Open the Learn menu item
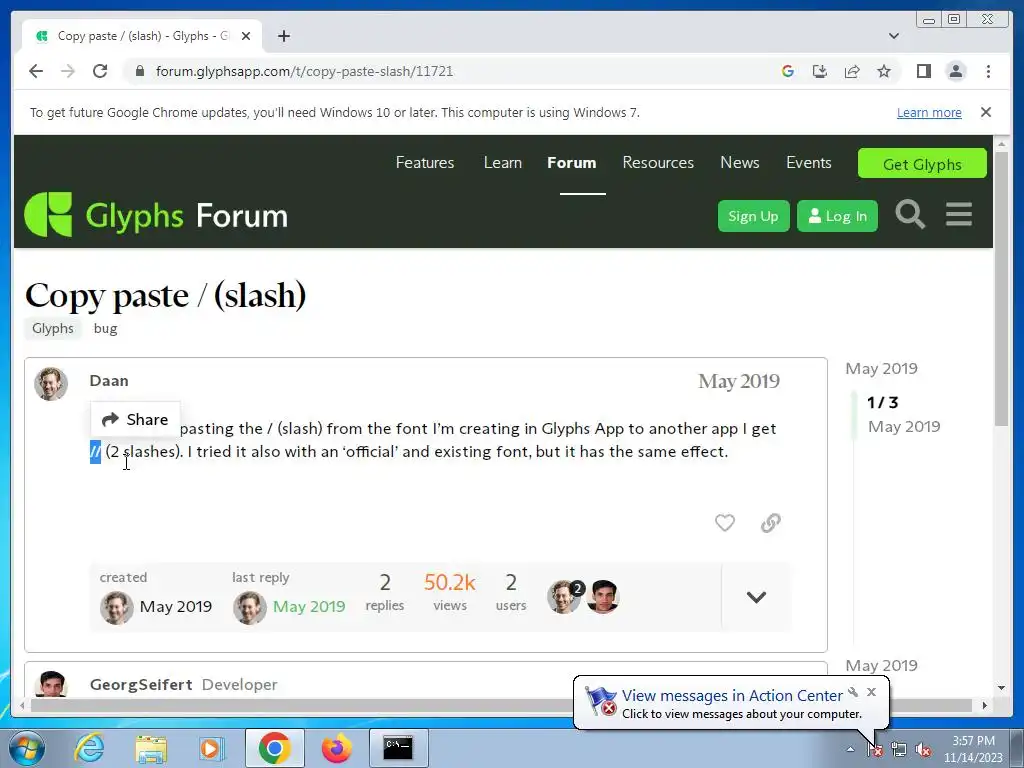The image size is (1024, 768). click(502, 163)
